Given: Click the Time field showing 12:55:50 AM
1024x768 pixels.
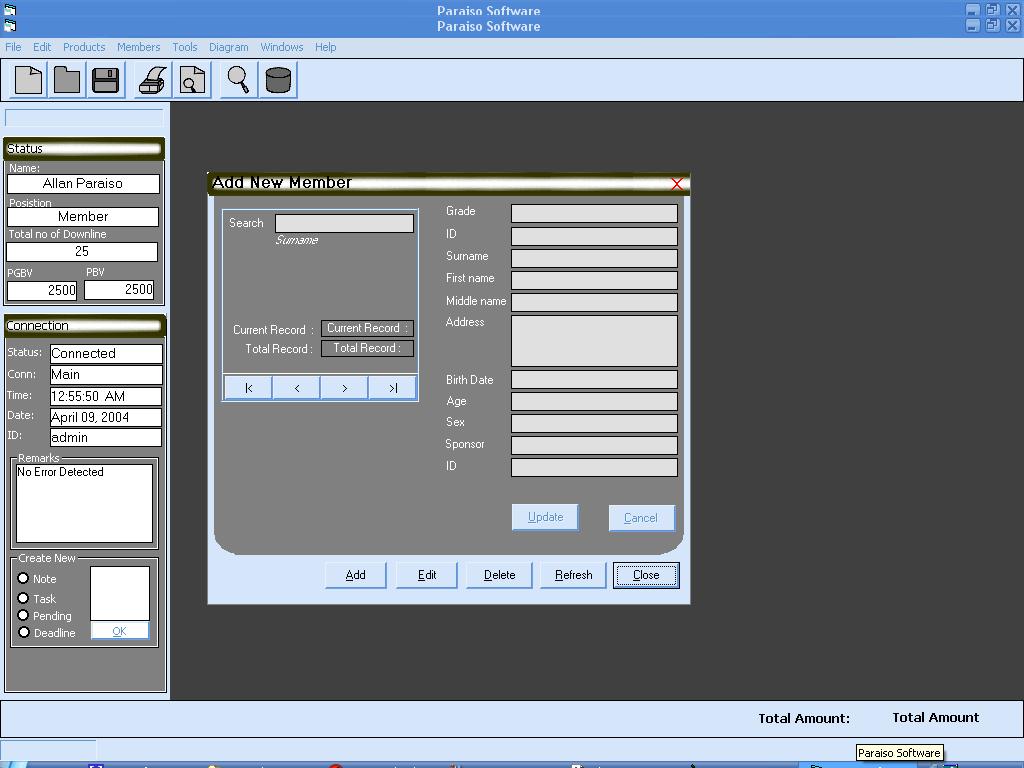Looking at the screenshot, I should point(106,396).
